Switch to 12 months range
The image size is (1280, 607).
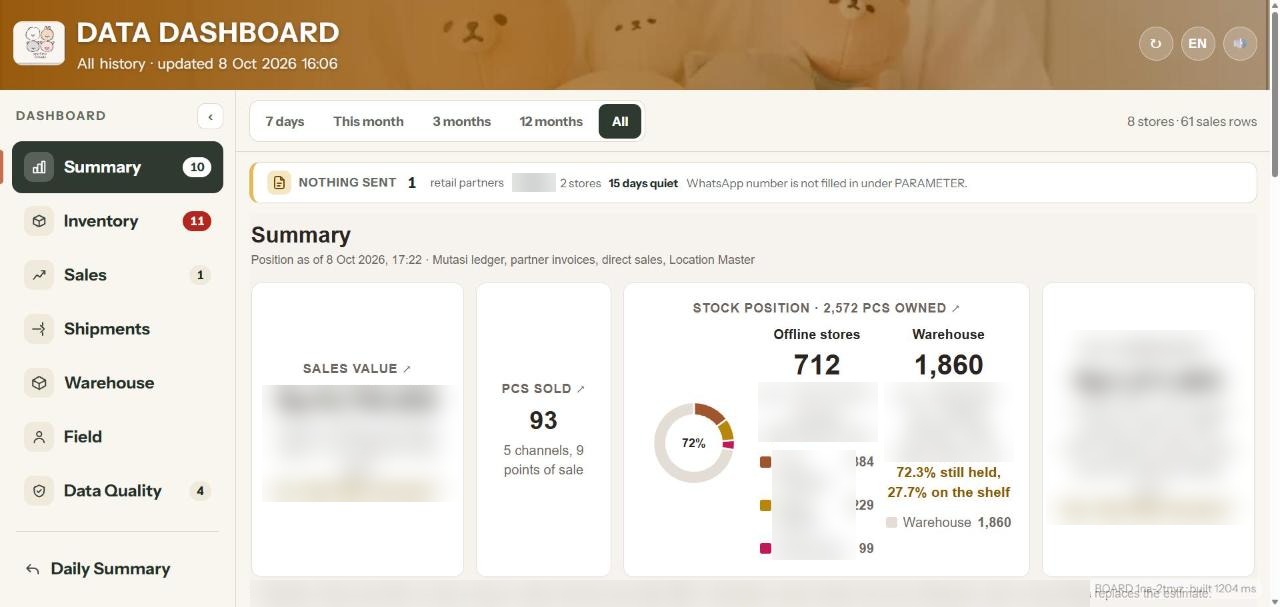(551, 121)
